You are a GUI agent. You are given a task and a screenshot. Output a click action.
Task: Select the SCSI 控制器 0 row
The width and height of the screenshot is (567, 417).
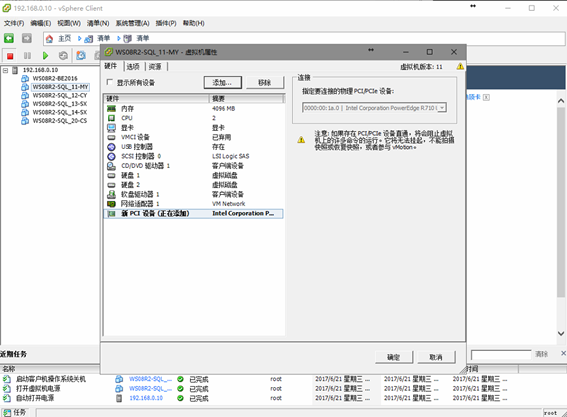point(193,156)
